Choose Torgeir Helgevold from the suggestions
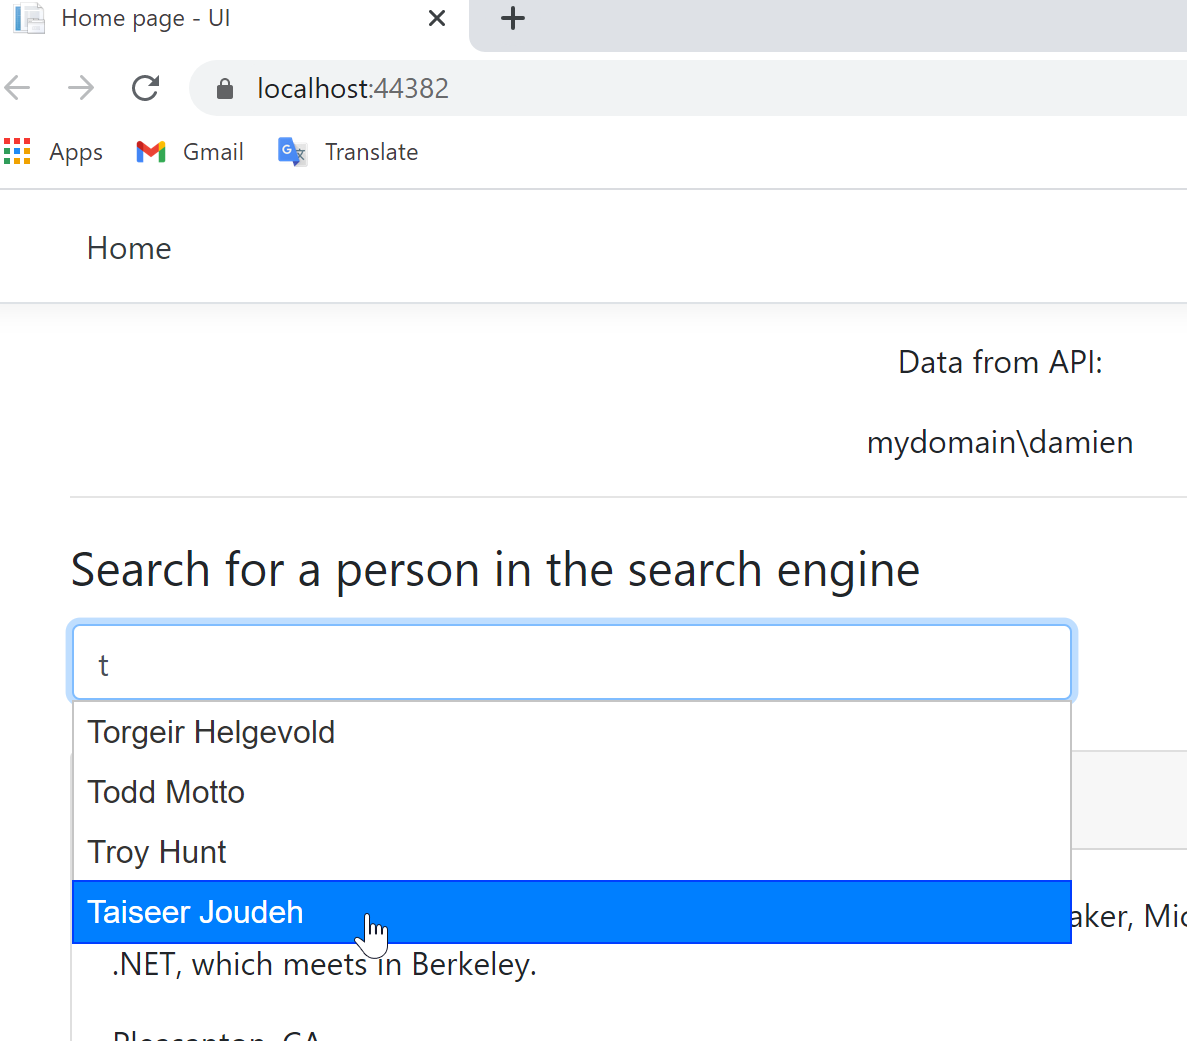Image resolution: width=1187 pixels, height=1041 pixels. tap(211, 732)
